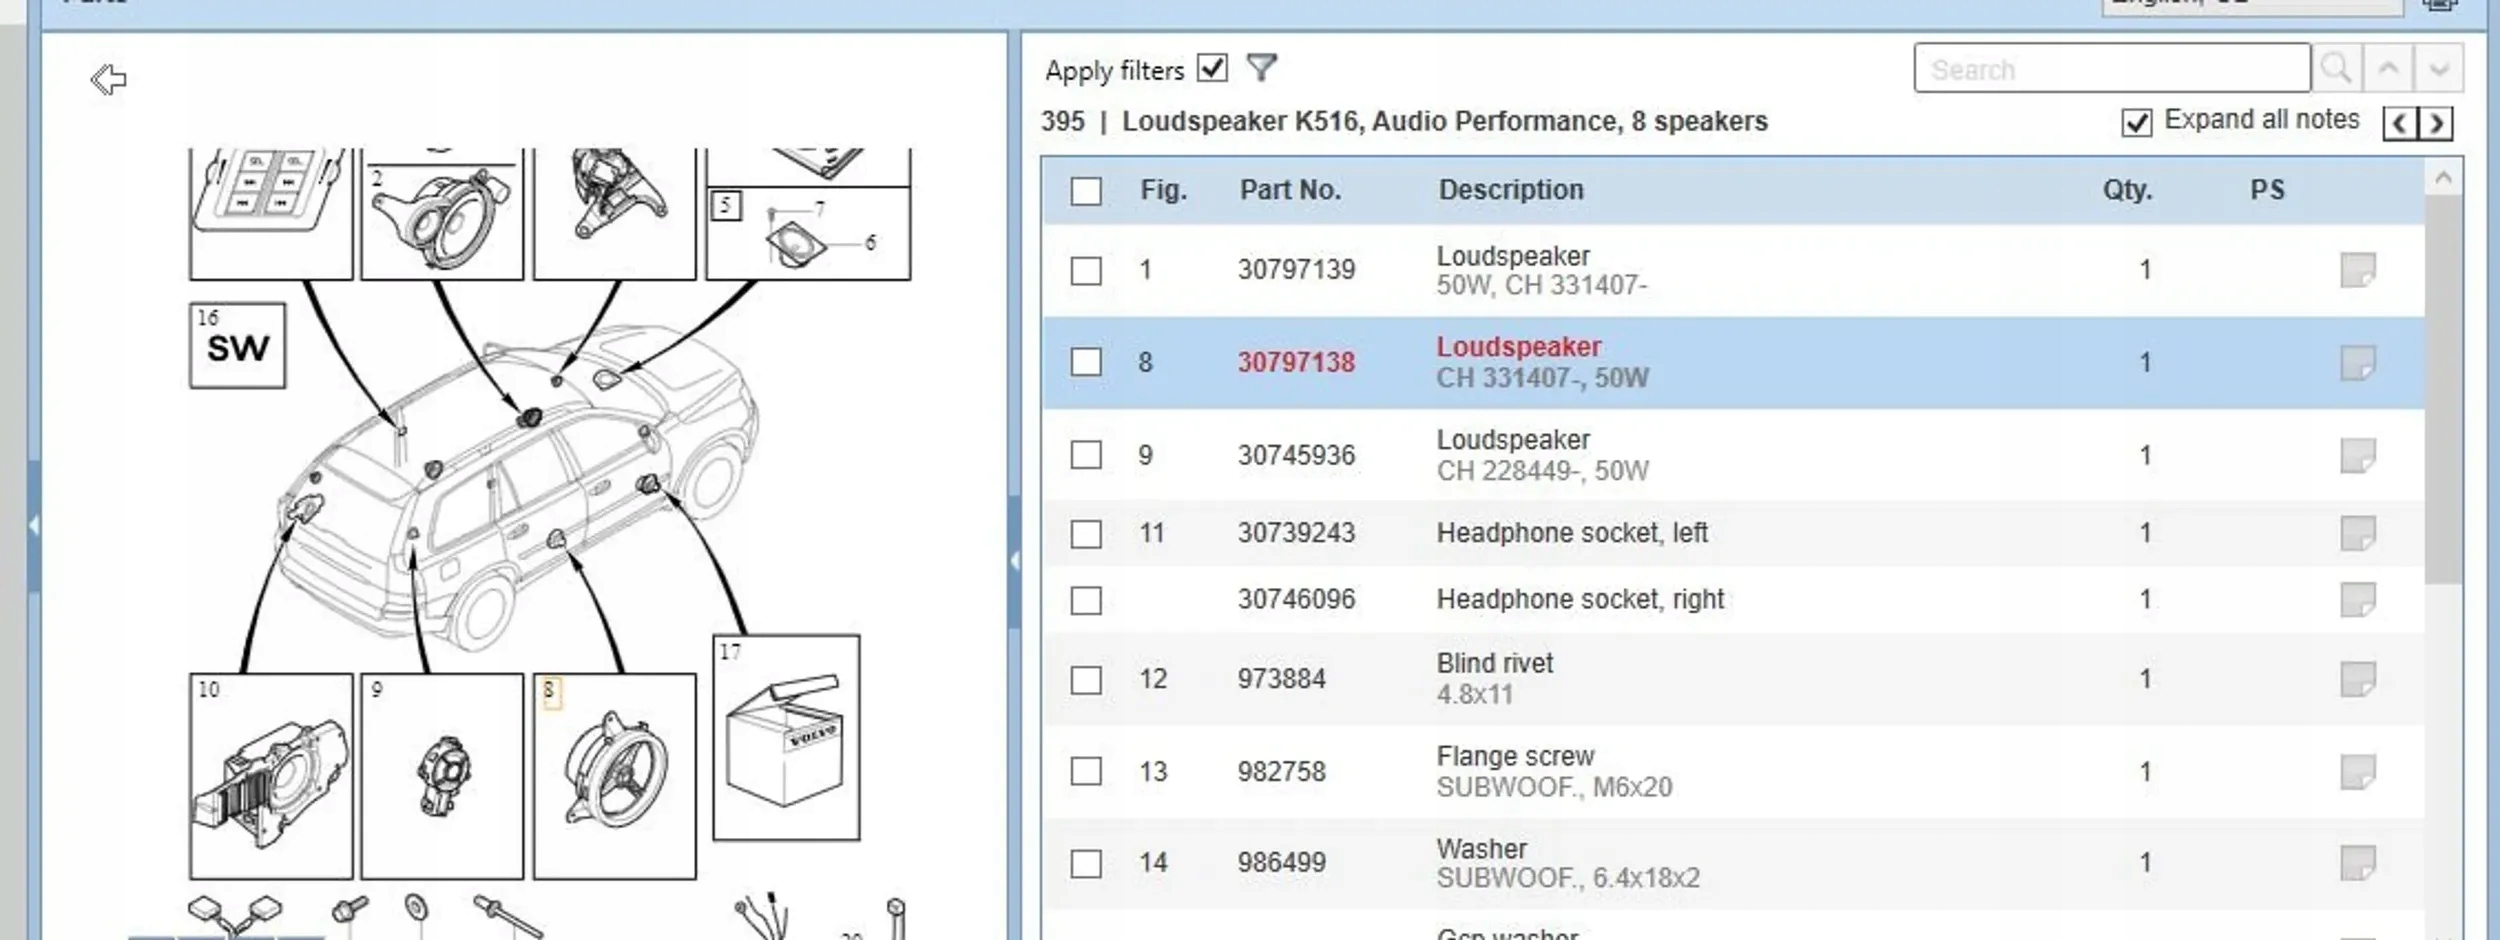Check the box for Headphone socket, left
Screen dimensions: 2500x940
pos(1086,534)
